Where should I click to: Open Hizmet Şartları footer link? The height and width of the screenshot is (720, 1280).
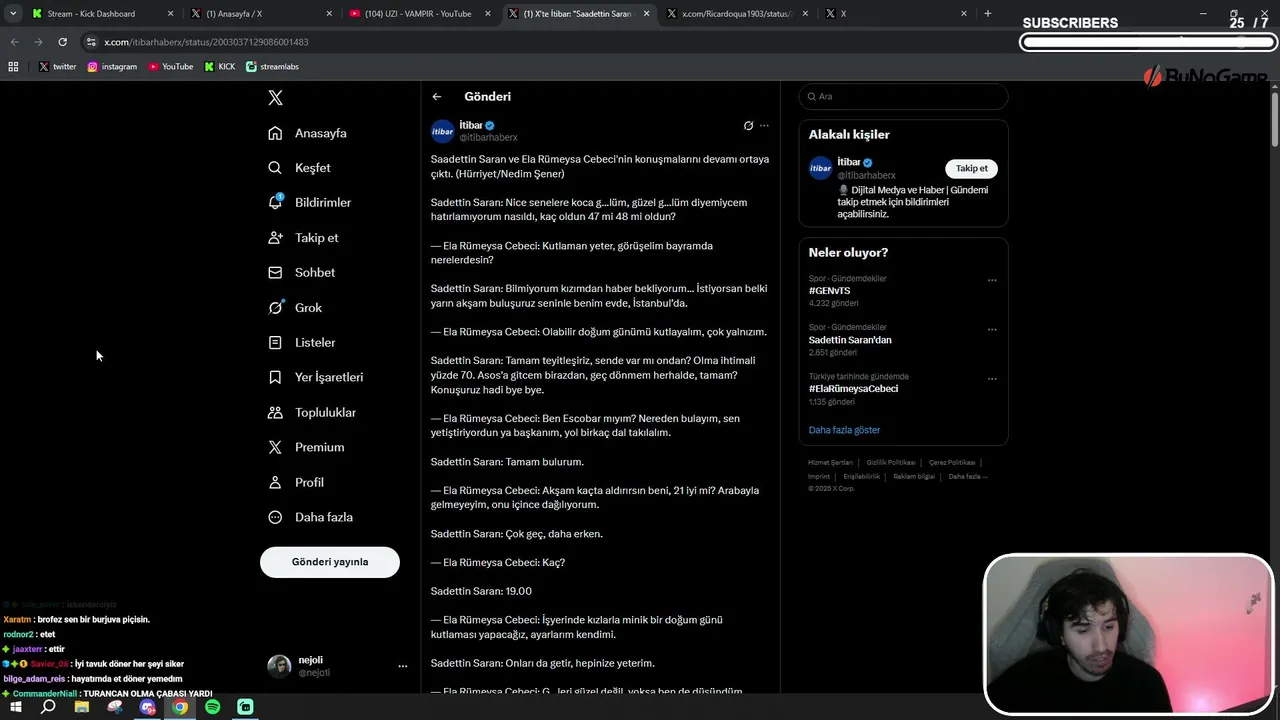click(831, 463)
